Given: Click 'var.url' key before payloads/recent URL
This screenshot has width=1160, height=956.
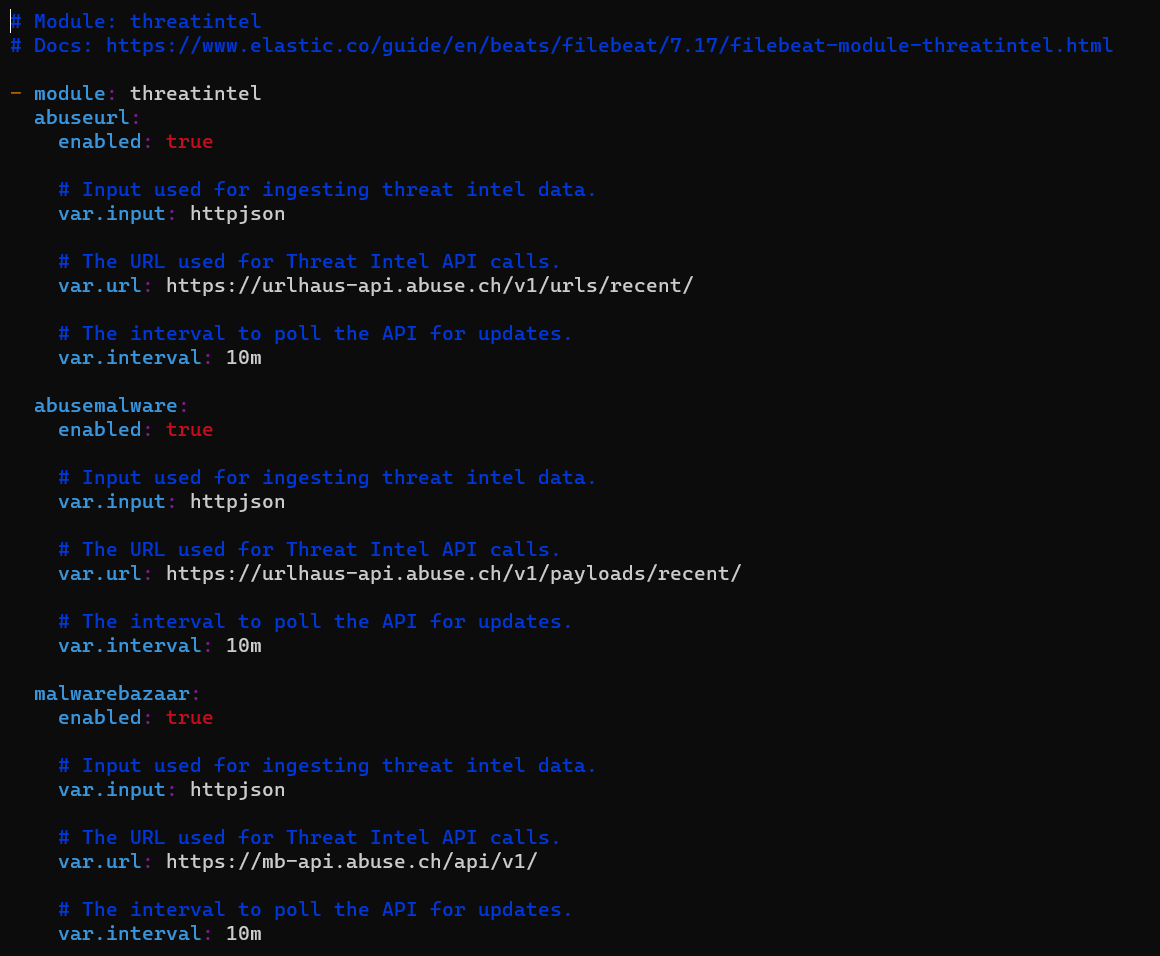Looking at the screenshot, I should click(100, 573).
